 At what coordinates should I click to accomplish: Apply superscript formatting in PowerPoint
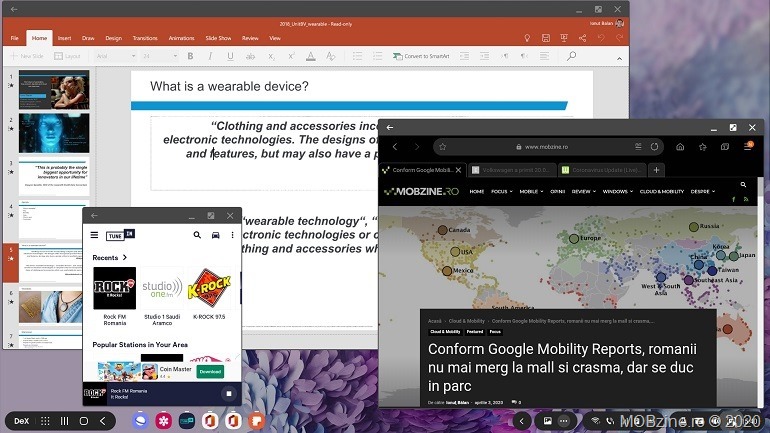[x=291, y=56]
